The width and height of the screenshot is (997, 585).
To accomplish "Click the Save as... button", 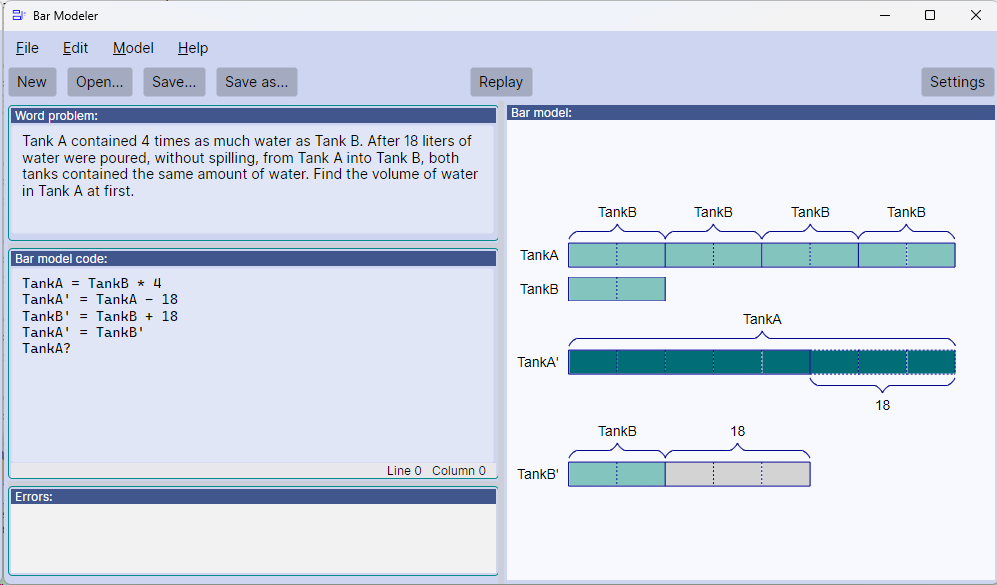I will pos(257,81).
